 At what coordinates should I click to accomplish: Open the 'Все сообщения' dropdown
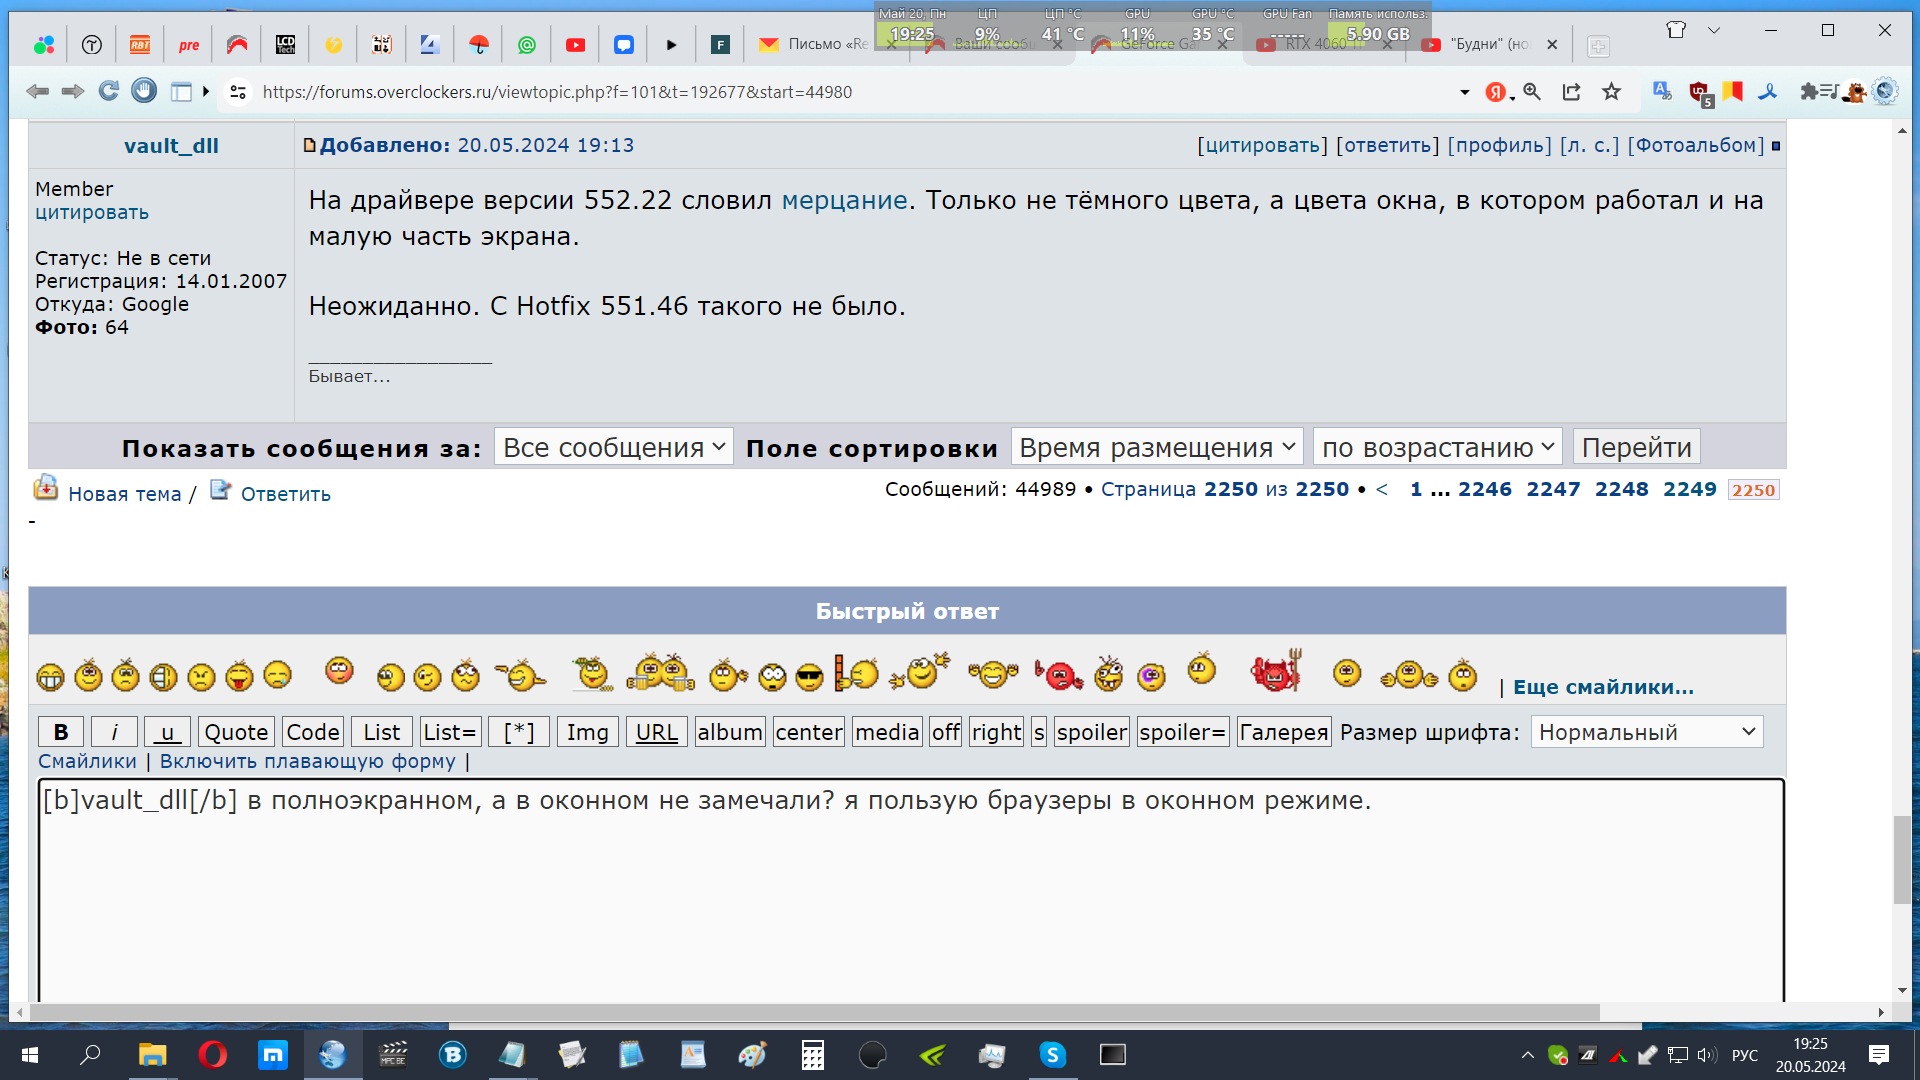click(613, 447)
